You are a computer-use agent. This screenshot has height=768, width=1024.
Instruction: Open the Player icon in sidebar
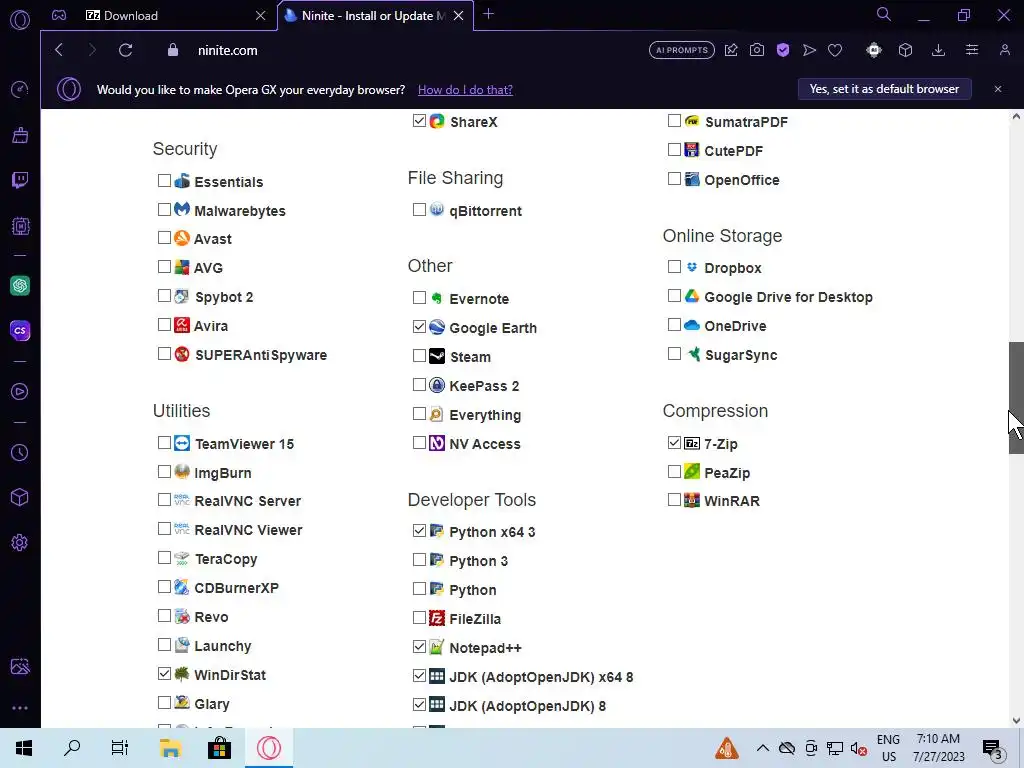[x=20, y=391]
